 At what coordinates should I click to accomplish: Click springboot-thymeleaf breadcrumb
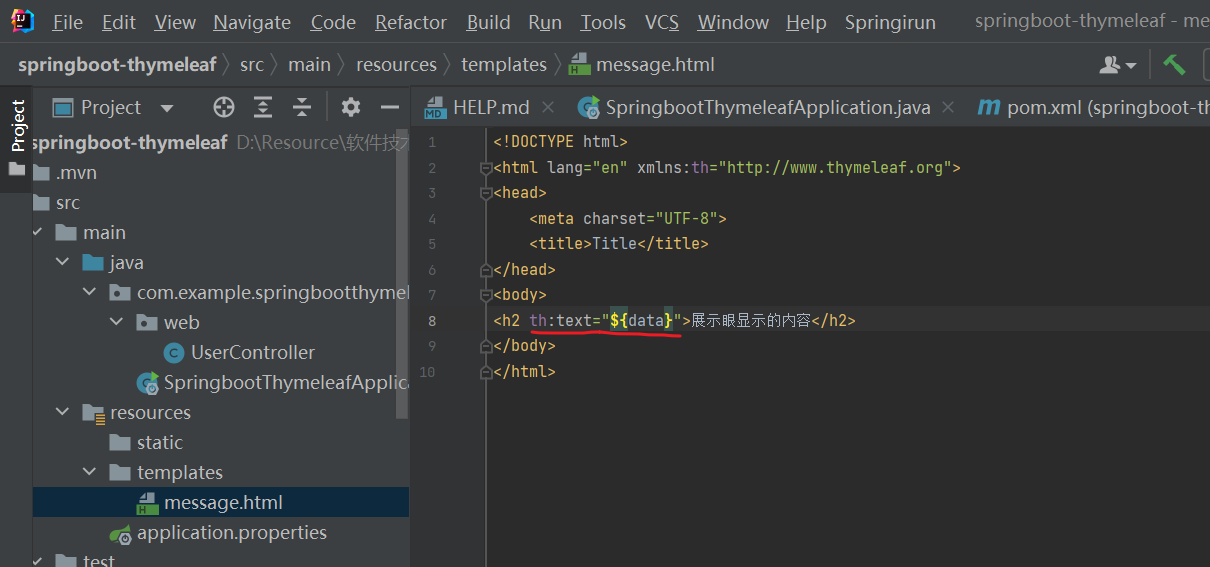[x=117, y=65]
